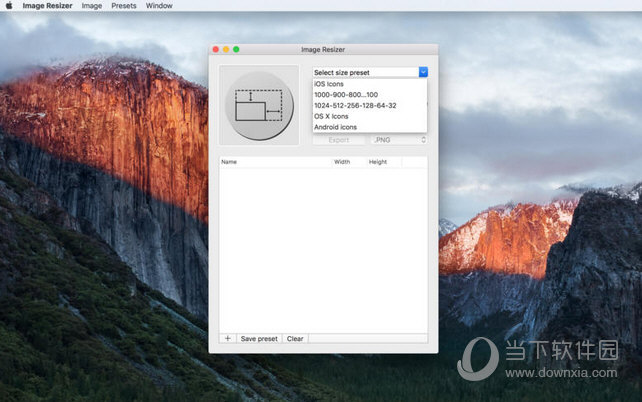Zoom window with green button

(236, 50)
